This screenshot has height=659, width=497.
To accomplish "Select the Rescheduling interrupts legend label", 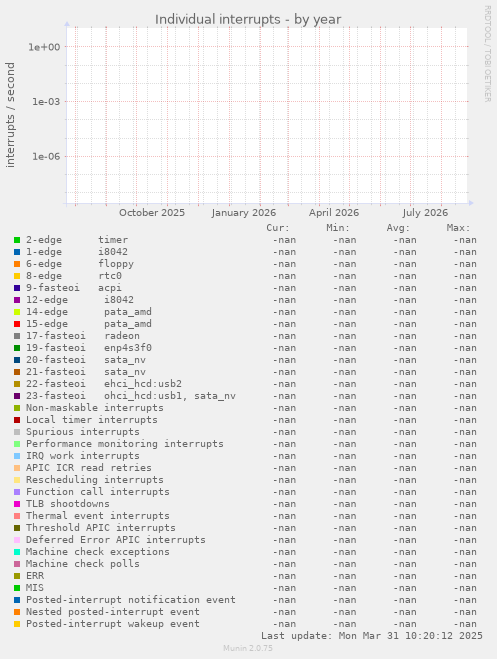I will (95, 480).
